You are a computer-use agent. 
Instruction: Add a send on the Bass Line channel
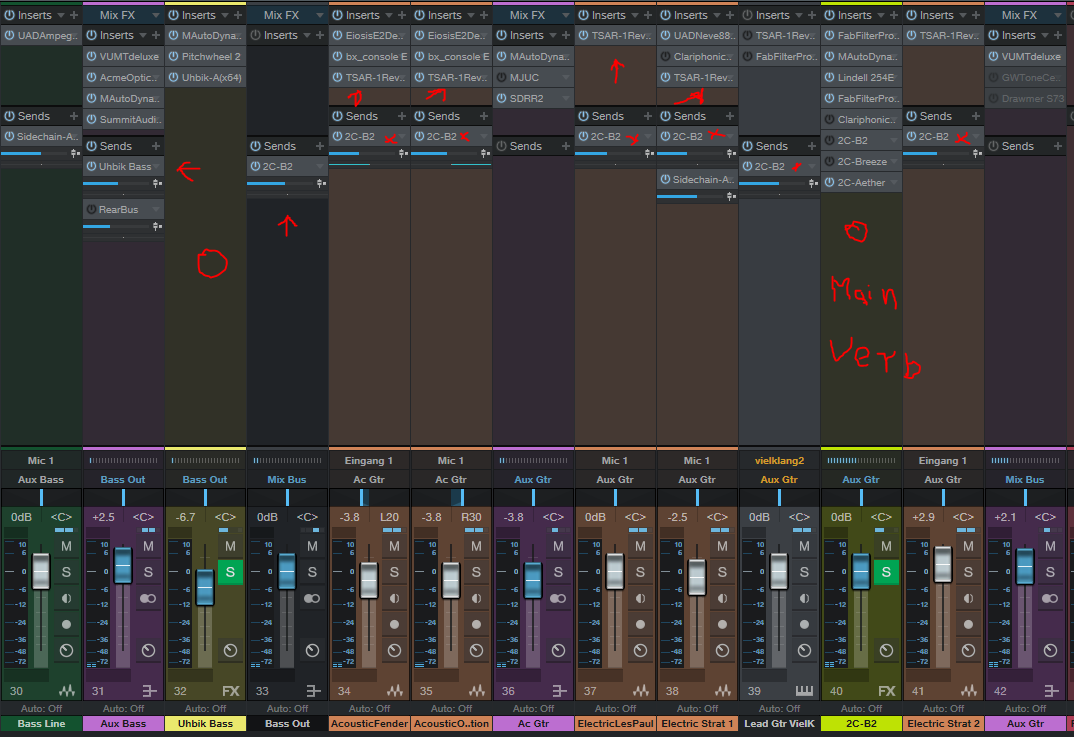pos(73,116)
